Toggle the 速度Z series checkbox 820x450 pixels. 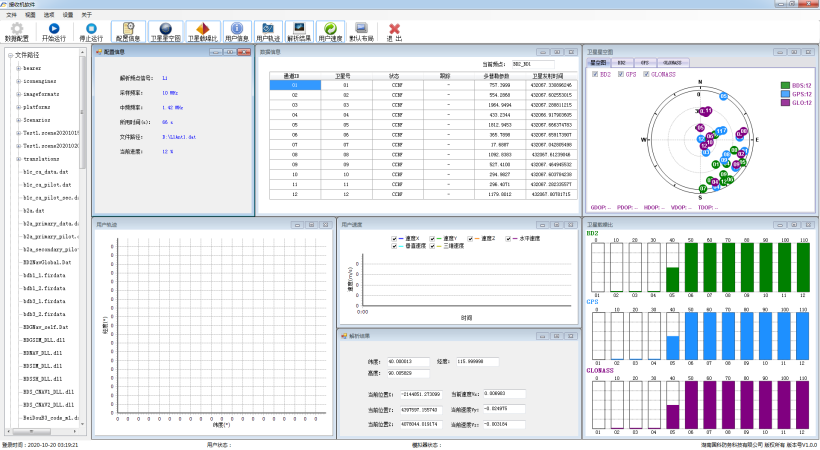[x=470, y=239]
